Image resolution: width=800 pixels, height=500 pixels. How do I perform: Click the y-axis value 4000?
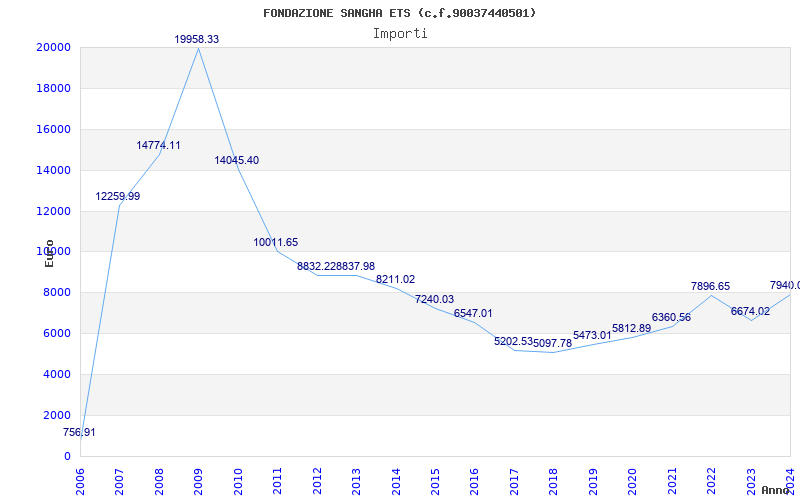click(x=56, y=374)
